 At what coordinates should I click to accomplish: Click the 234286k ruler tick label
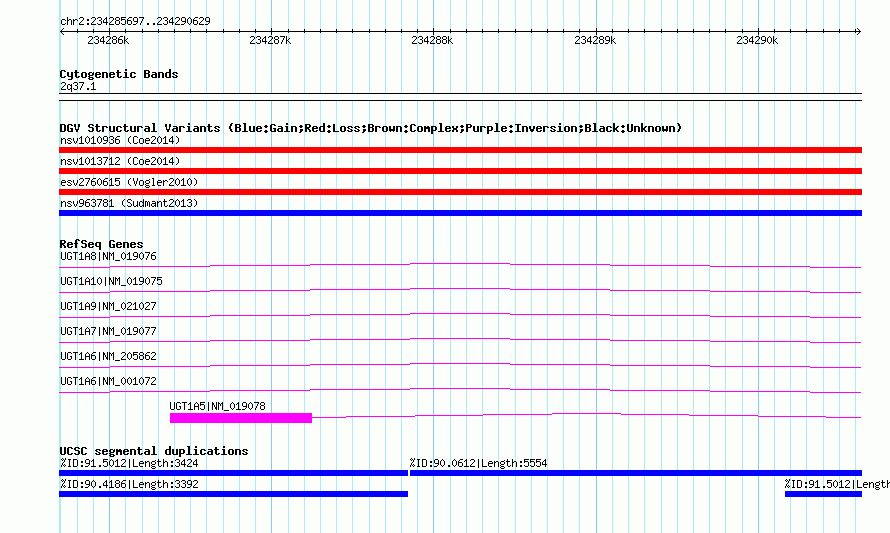point(108,40)
